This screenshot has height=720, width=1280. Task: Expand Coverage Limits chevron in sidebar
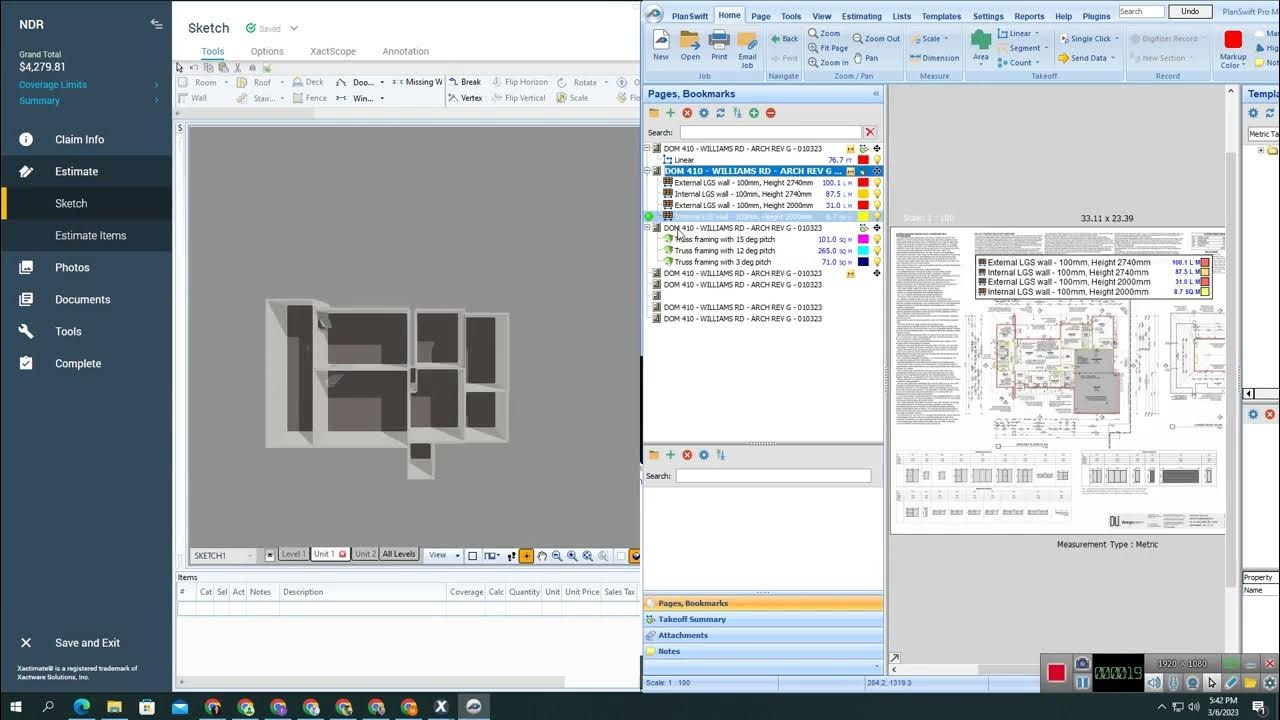157,85
